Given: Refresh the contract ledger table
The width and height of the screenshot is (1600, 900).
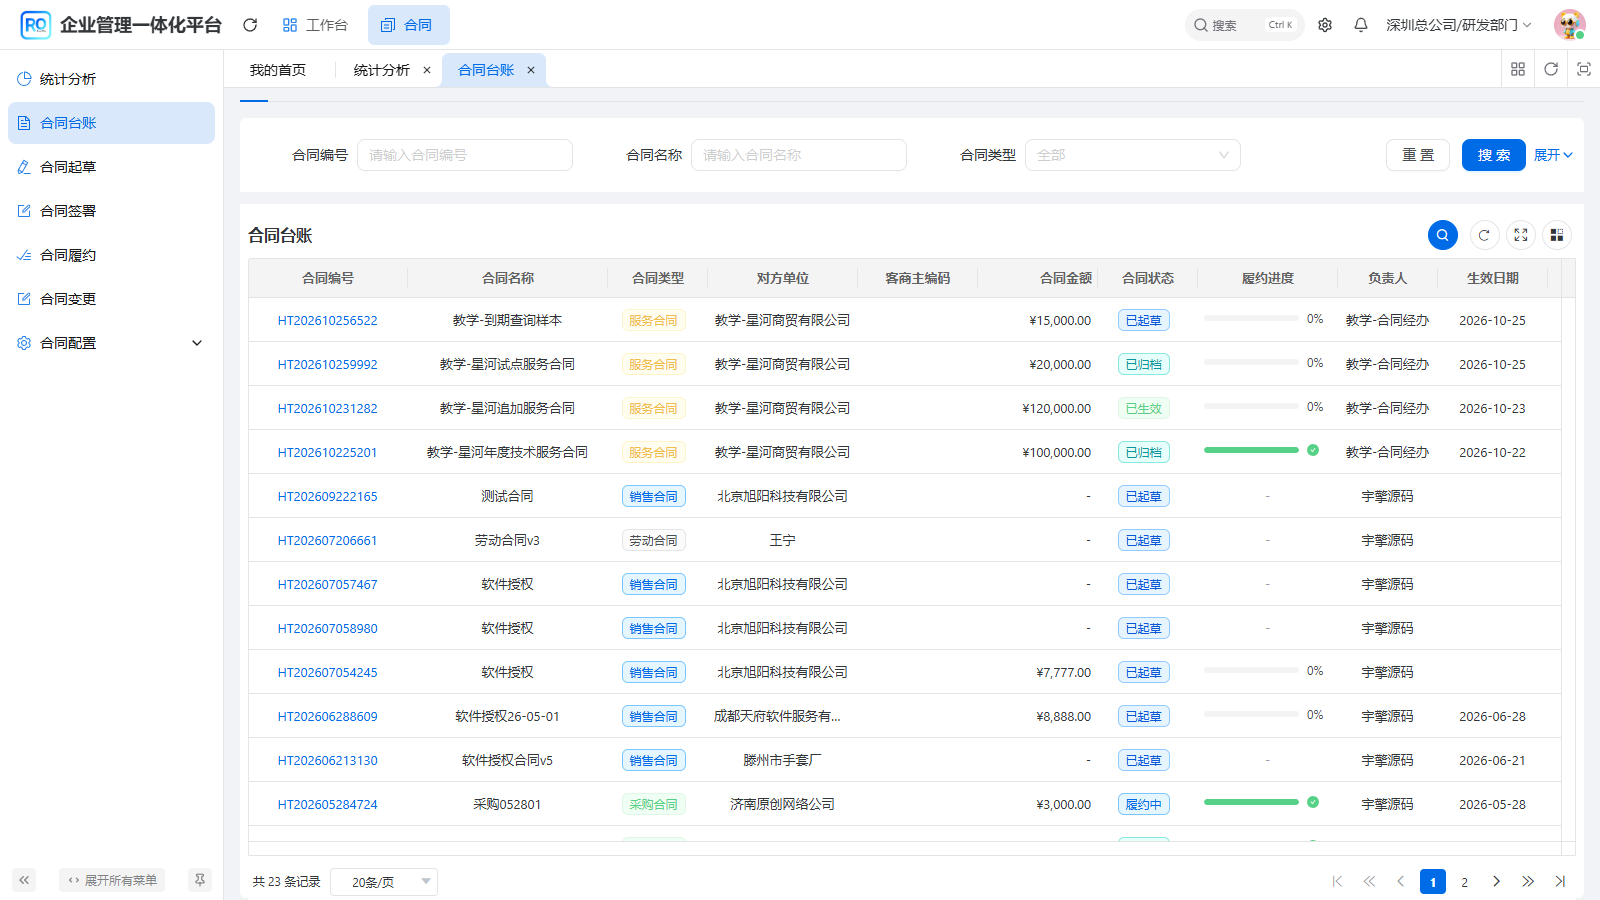Looking at the screenshot, I should [1484, 235].
